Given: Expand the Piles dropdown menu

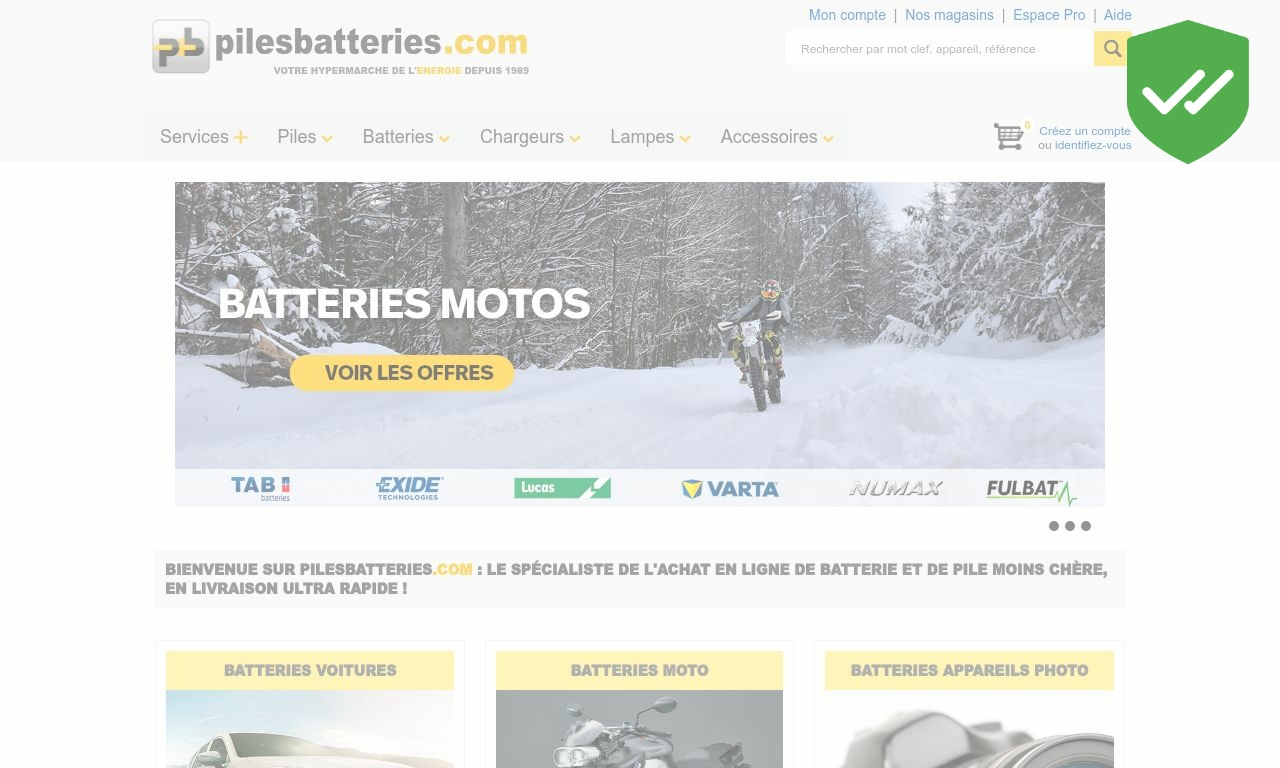Looking at the screenshot, I should point(305,137).
